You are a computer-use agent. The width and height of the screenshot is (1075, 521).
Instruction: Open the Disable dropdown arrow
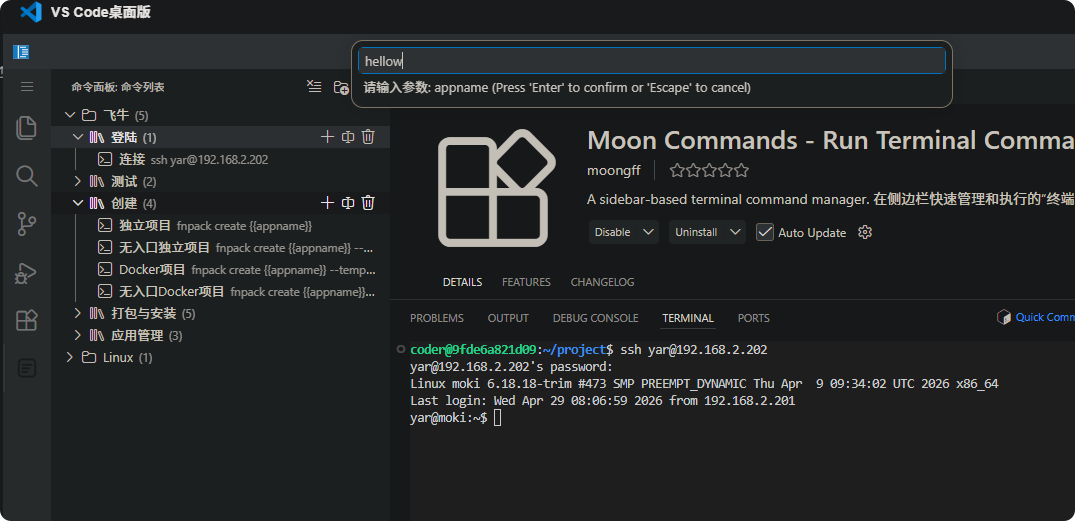(x=648, y=232)
